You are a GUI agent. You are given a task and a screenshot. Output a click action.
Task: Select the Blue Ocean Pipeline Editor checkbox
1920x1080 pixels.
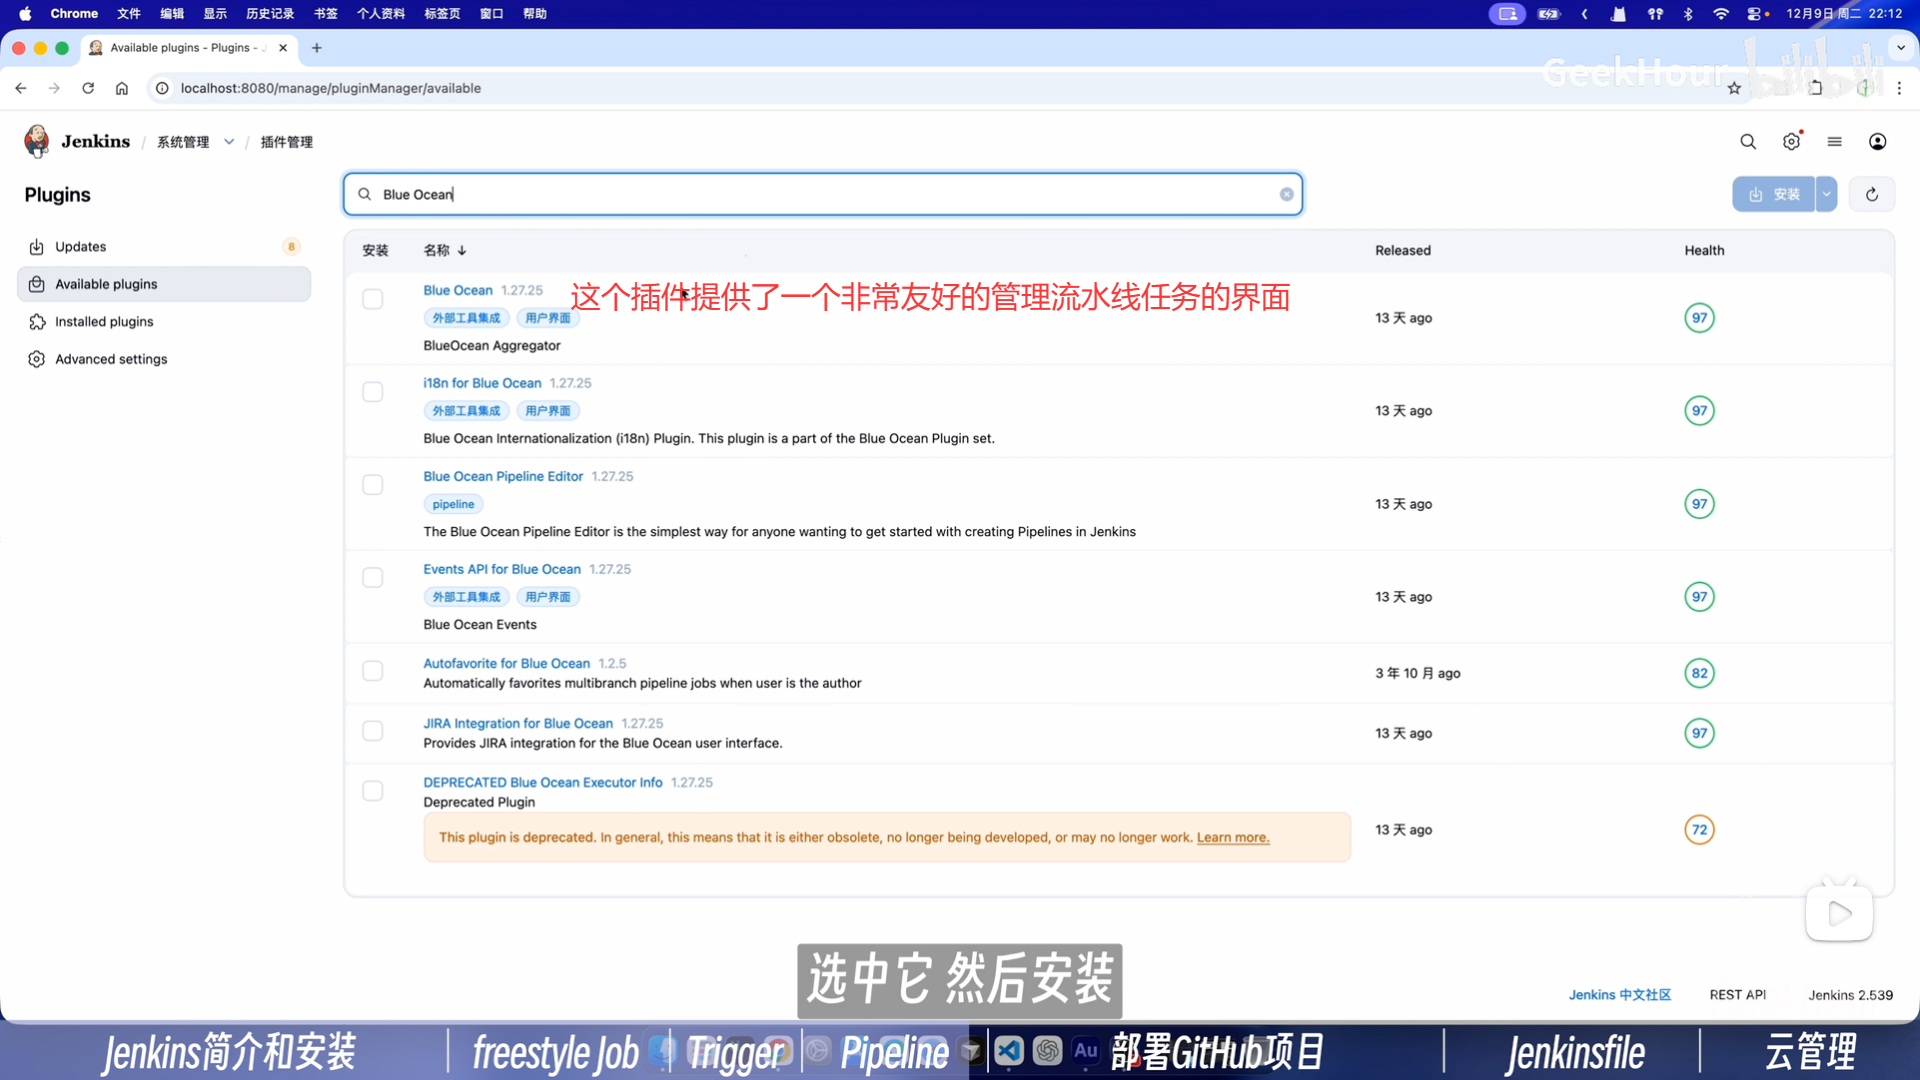coord(373,485)
